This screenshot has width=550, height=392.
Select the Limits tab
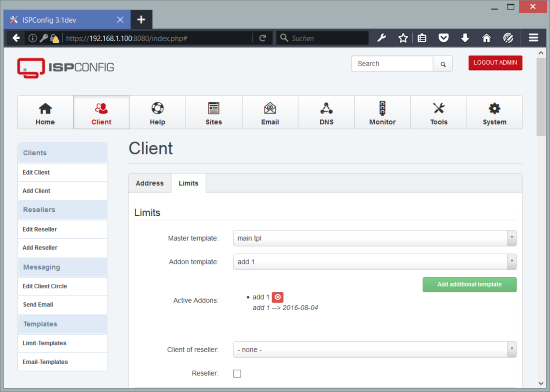[188, 183]
